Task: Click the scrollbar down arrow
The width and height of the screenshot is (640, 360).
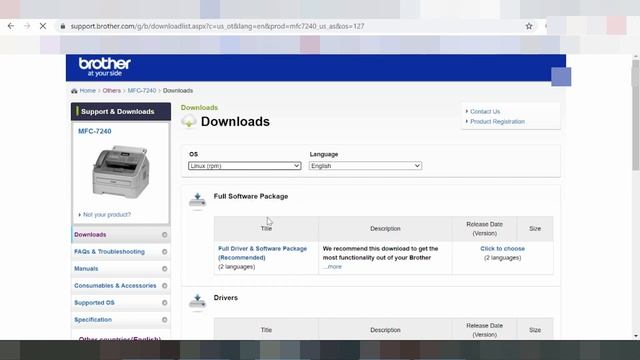Action: click(636, 336)
